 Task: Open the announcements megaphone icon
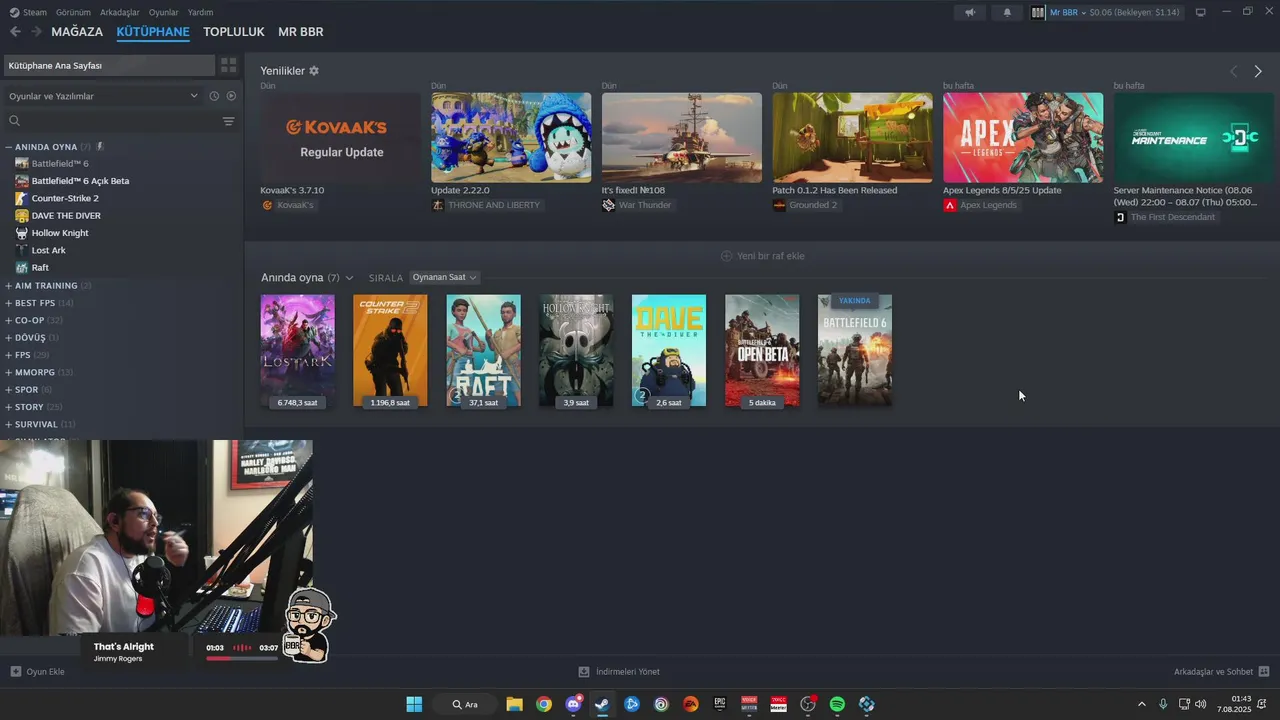point(970,12)
